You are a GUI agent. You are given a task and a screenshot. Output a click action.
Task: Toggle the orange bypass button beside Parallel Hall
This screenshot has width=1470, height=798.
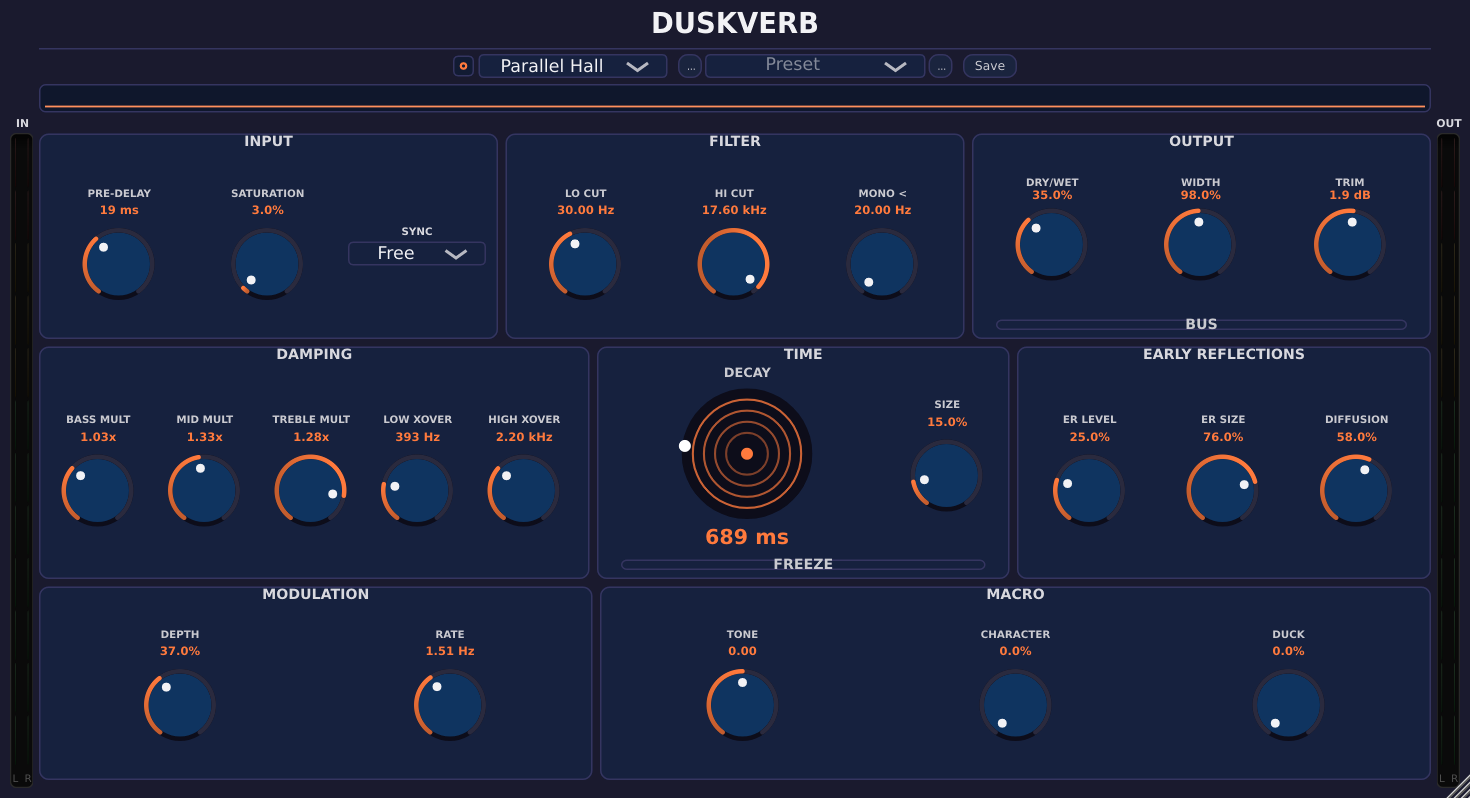[463, 66]
